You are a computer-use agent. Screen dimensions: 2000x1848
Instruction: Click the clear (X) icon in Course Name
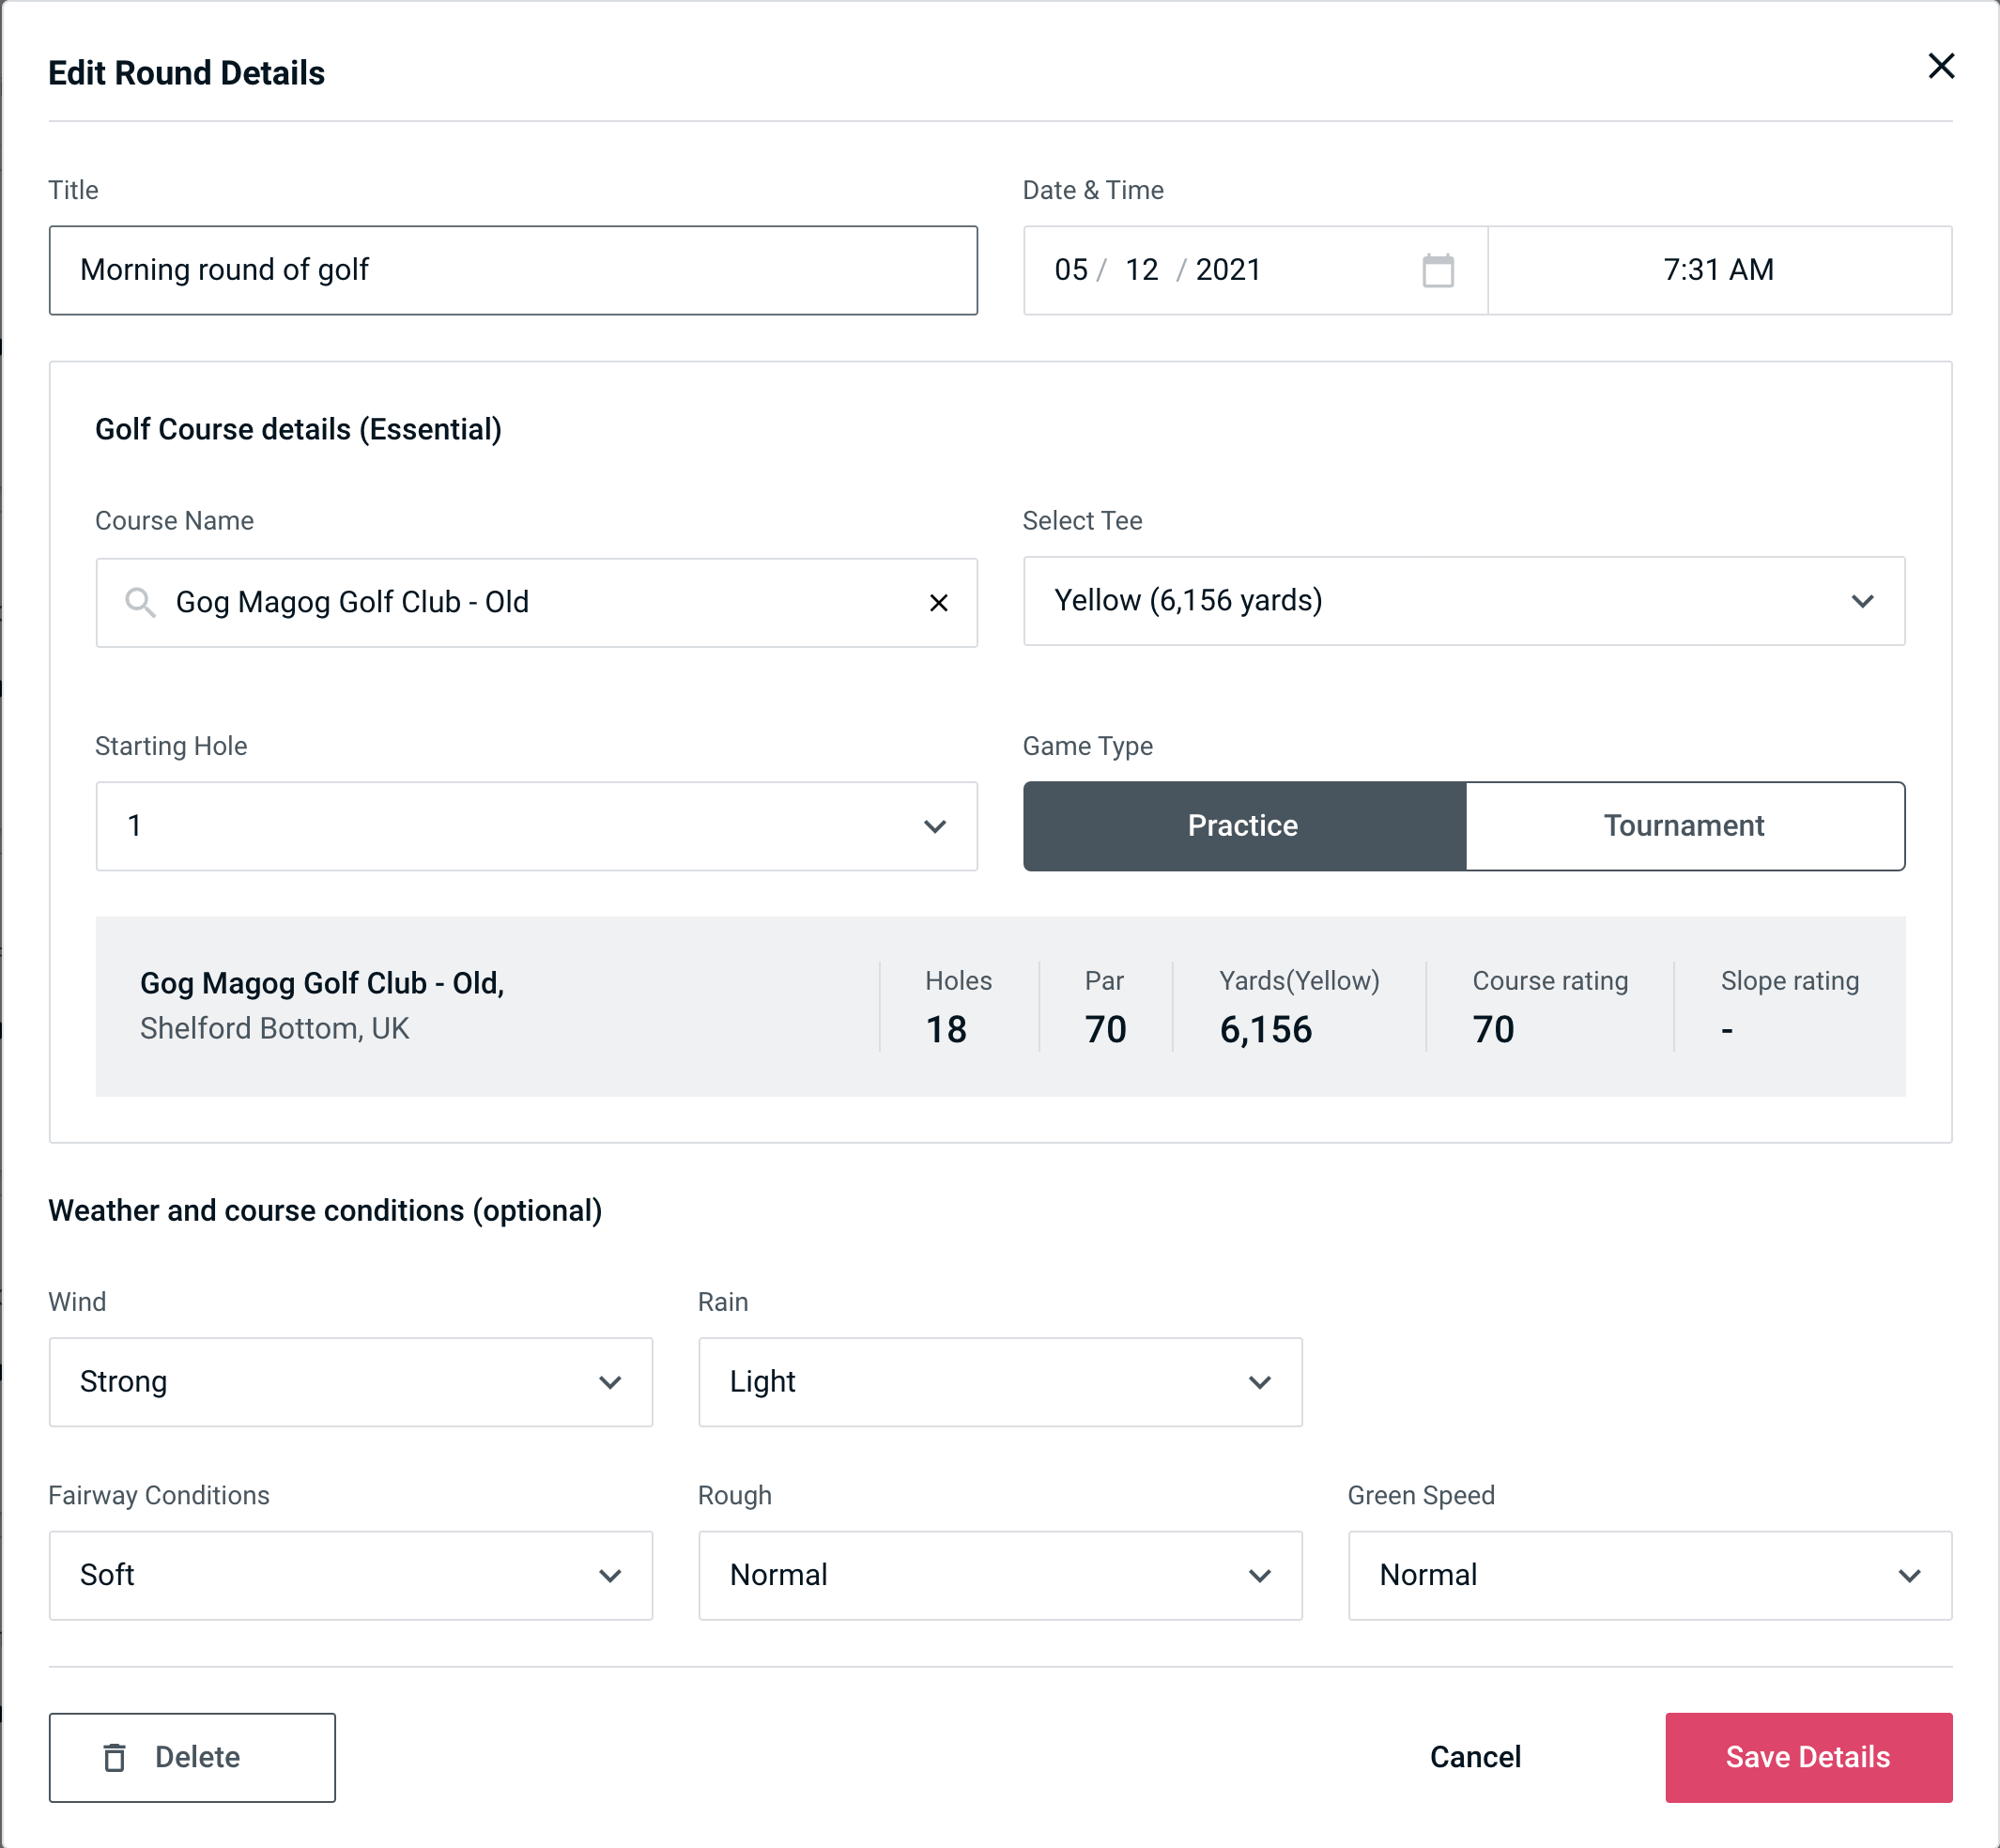[x=939, y=603]
